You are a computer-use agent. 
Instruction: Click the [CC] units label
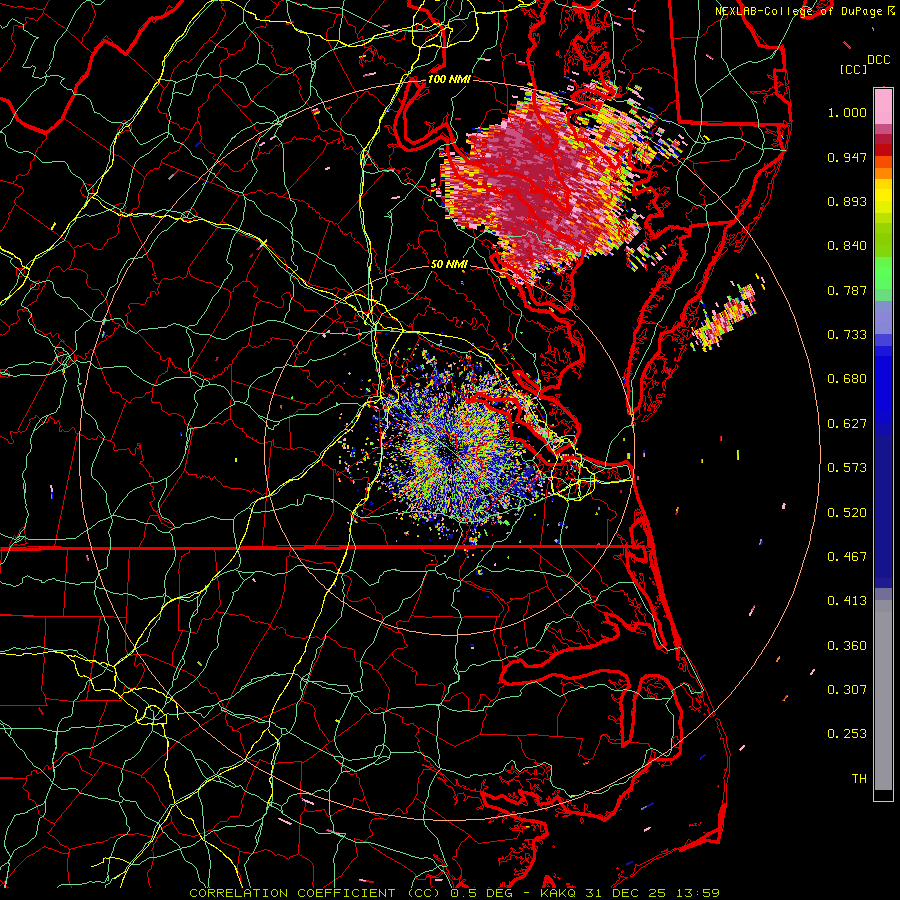pyautogui.click(x=854, y=69)
